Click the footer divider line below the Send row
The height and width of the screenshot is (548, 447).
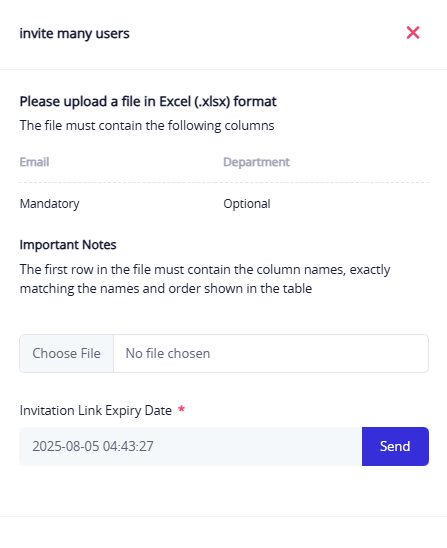pos(224,516)
